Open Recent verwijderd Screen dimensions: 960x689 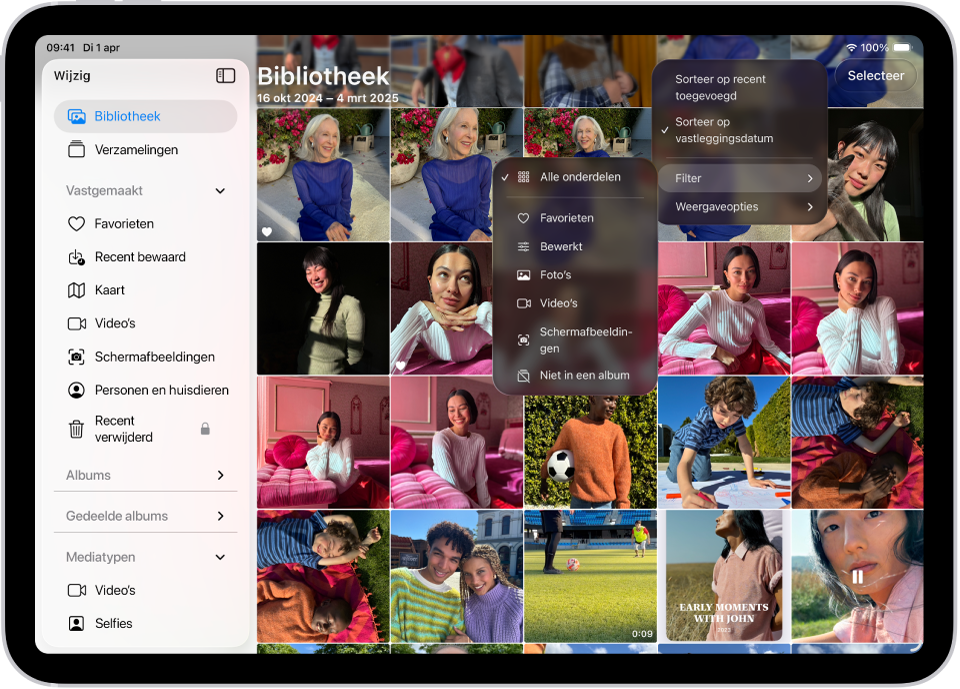[x=124, y=427]
